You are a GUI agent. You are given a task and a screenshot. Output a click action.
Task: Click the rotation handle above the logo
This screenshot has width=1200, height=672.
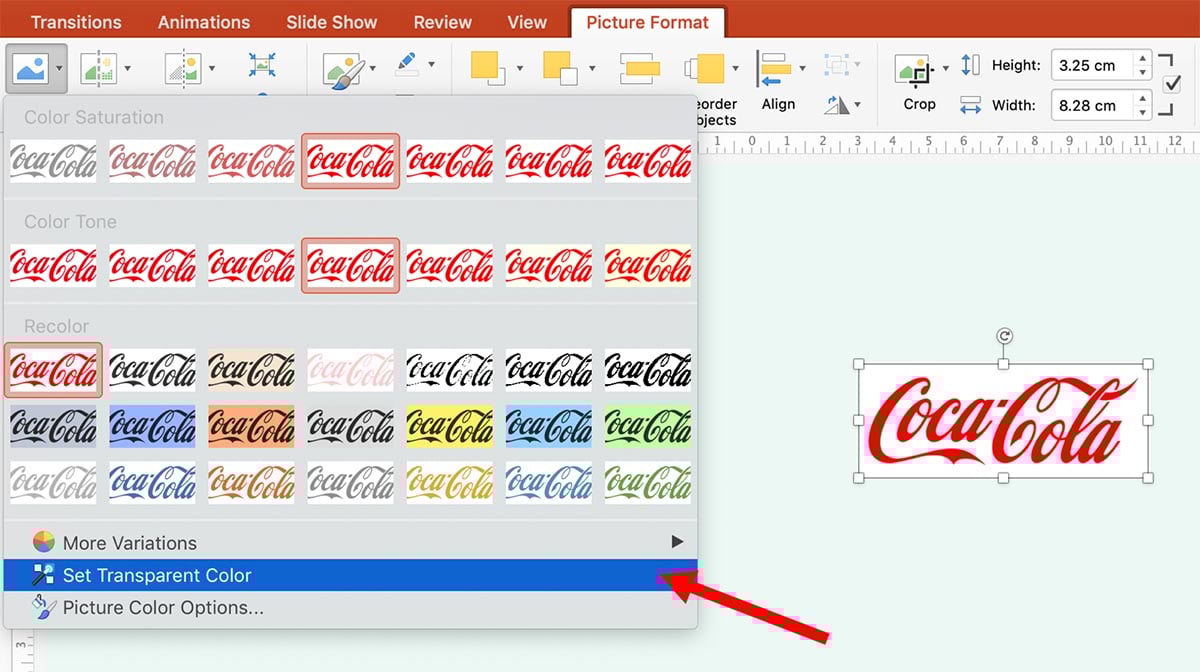point(1004,336)
